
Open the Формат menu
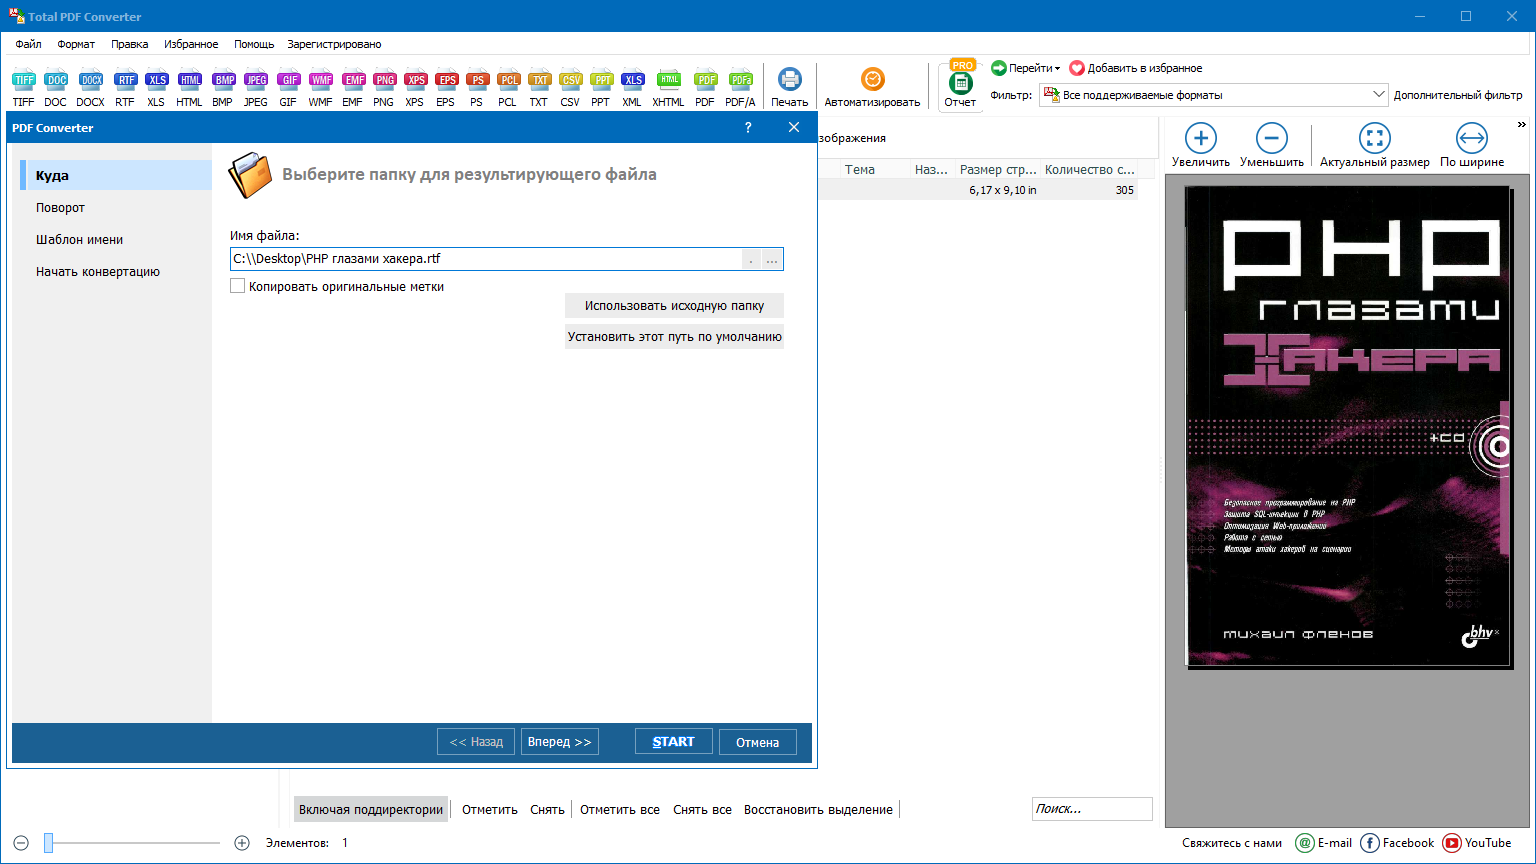[76, 44]
